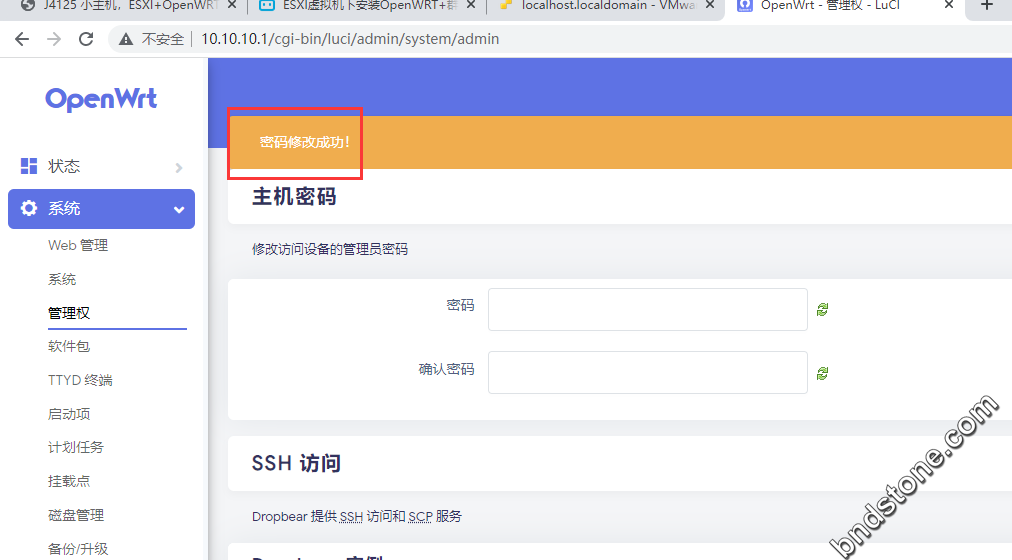
Task: Switch to the ESXI虚拟机下安装OpenWRT tab
Action: [370, 6]
